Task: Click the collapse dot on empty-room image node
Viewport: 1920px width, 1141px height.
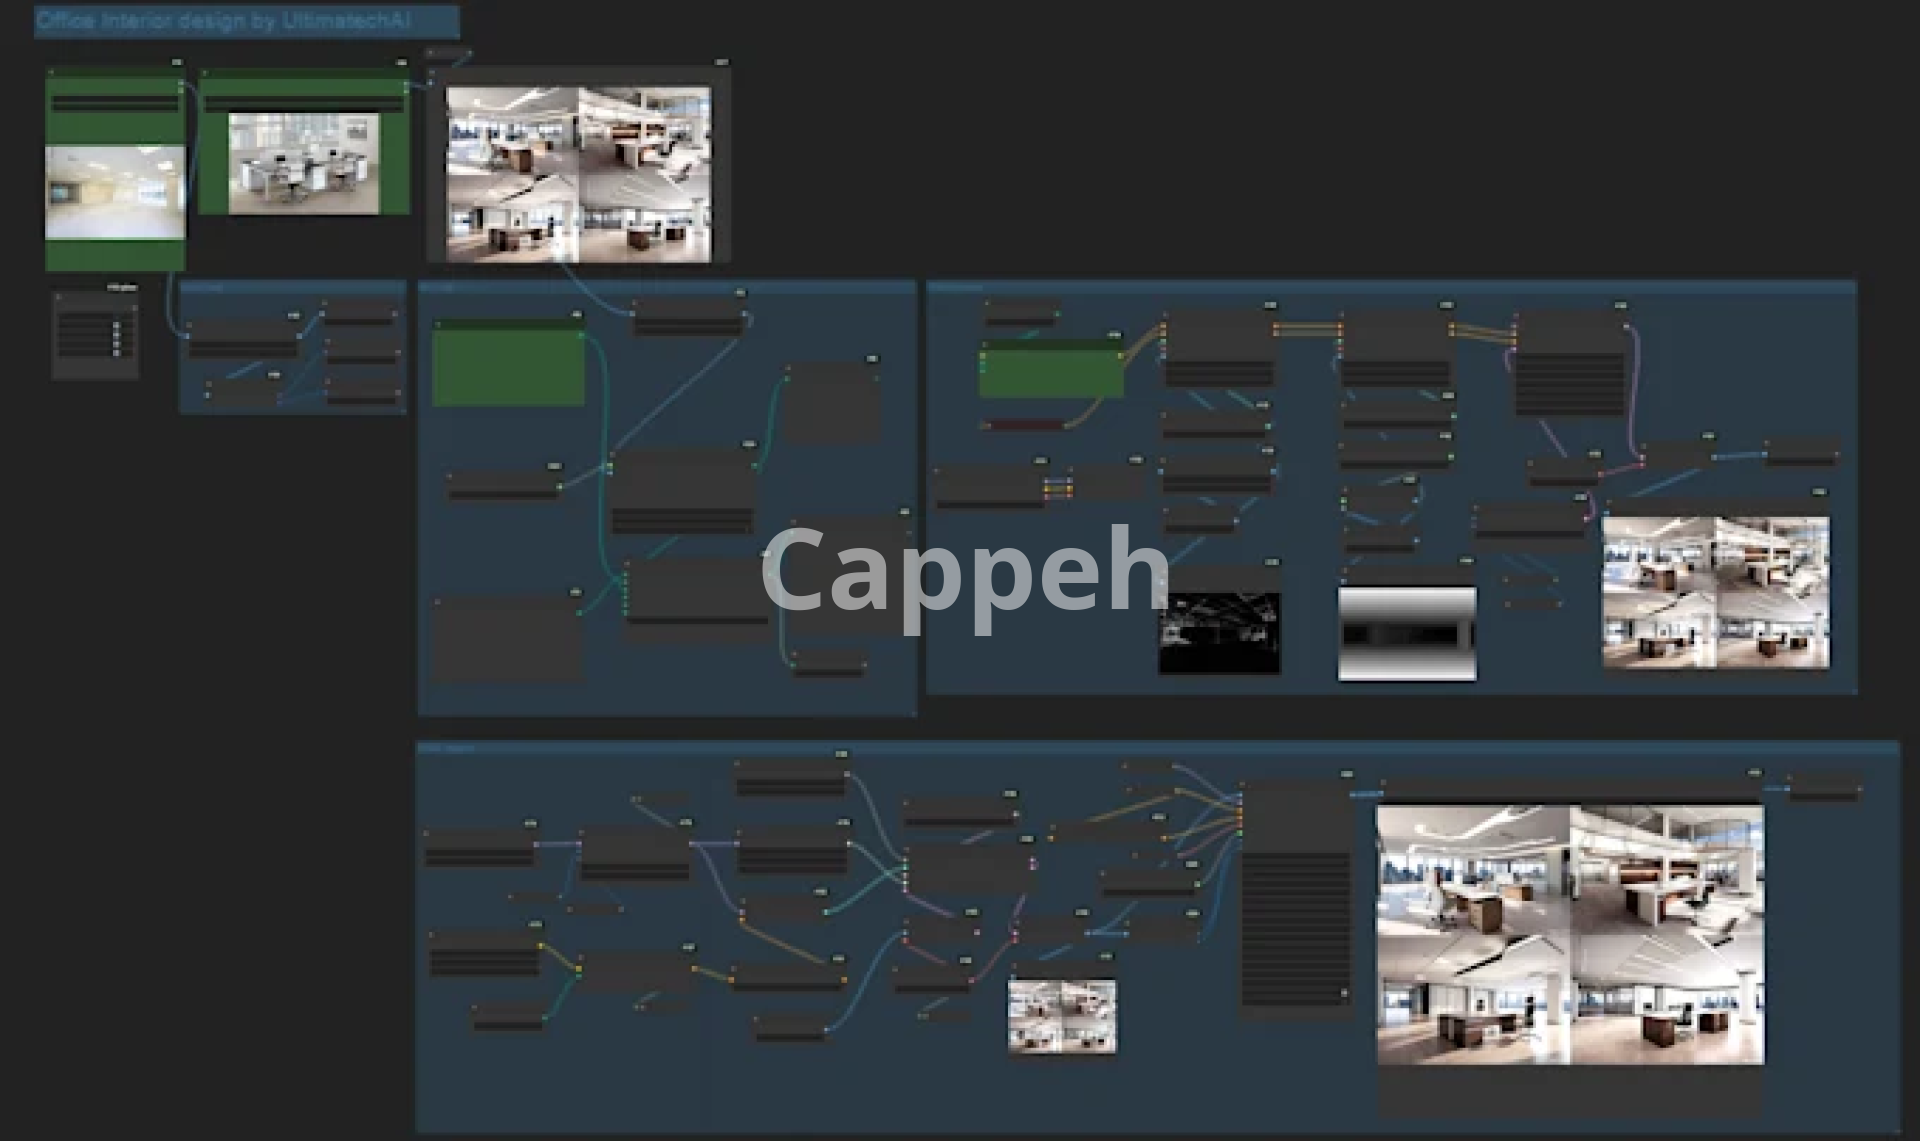Action: click(51, 73)
